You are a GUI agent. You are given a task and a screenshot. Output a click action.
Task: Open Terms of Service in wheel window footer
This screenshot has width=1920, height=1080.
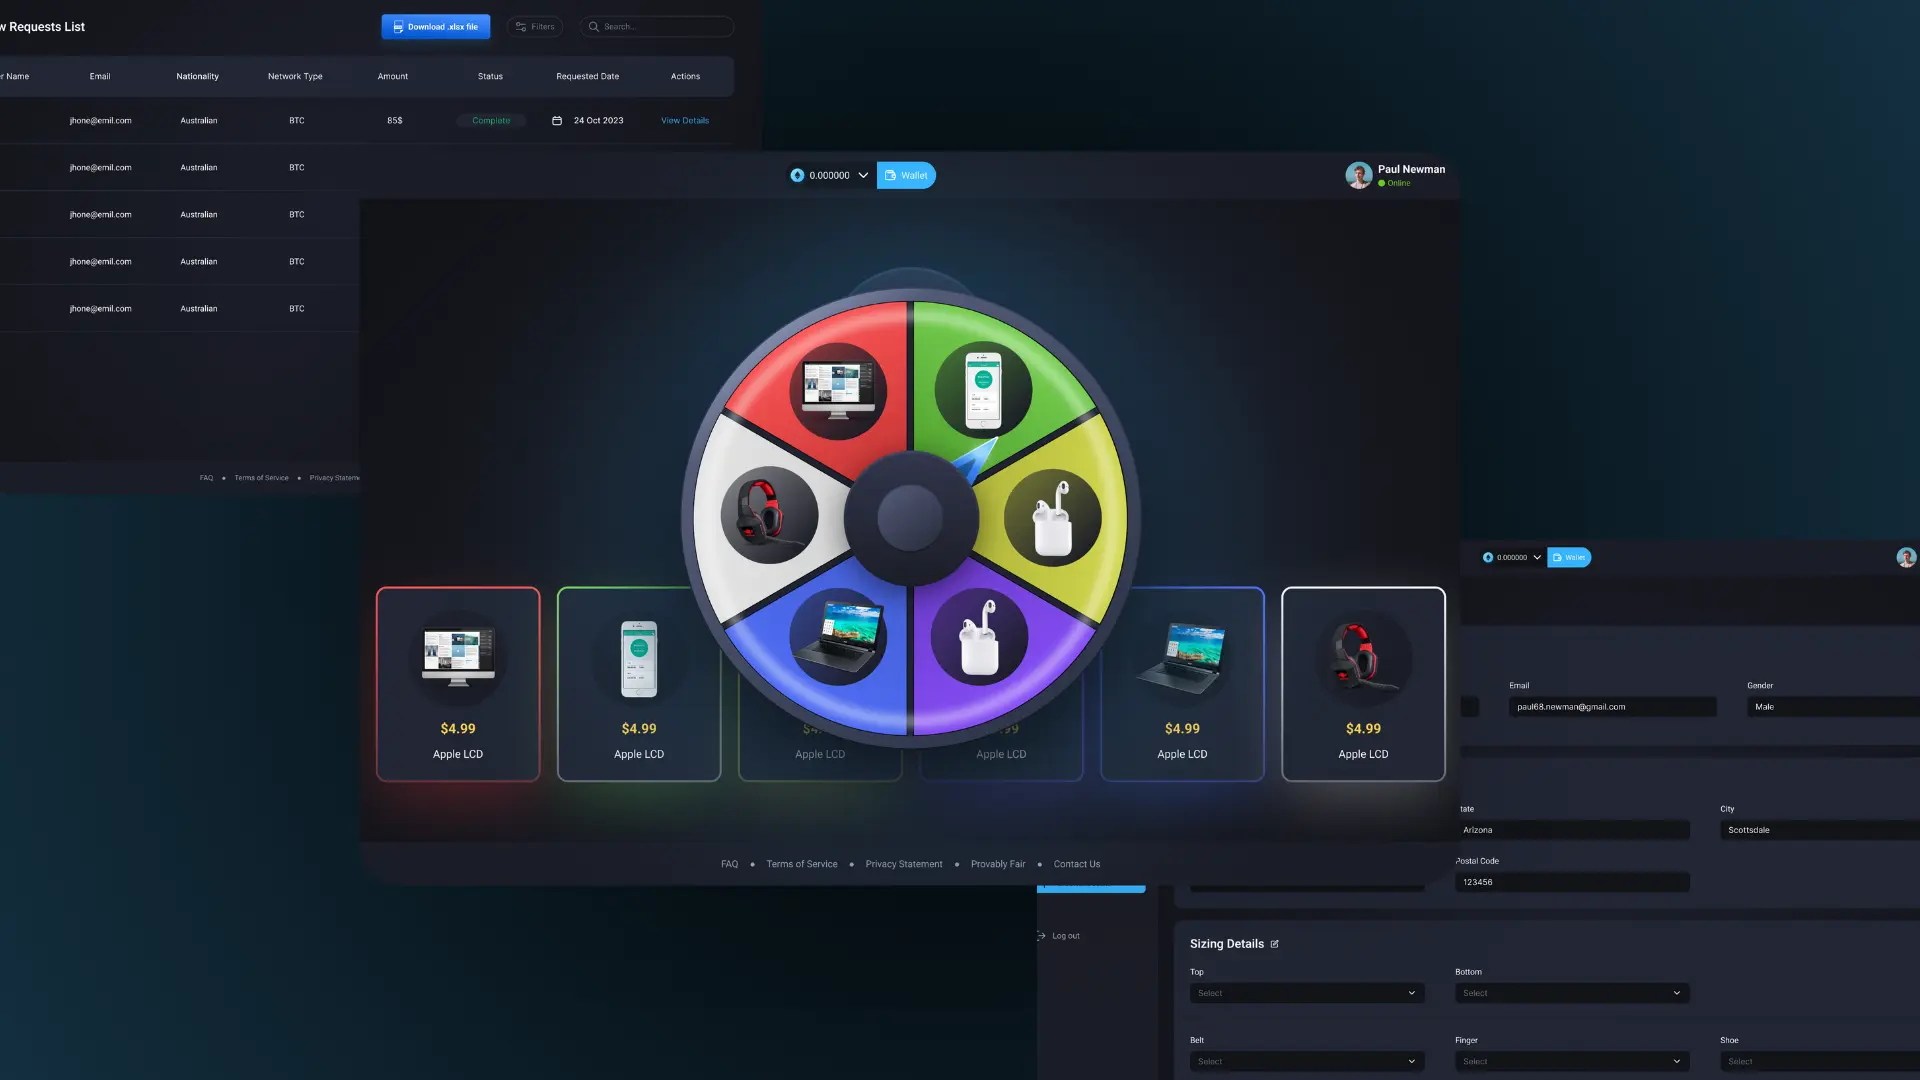point(802,864)
